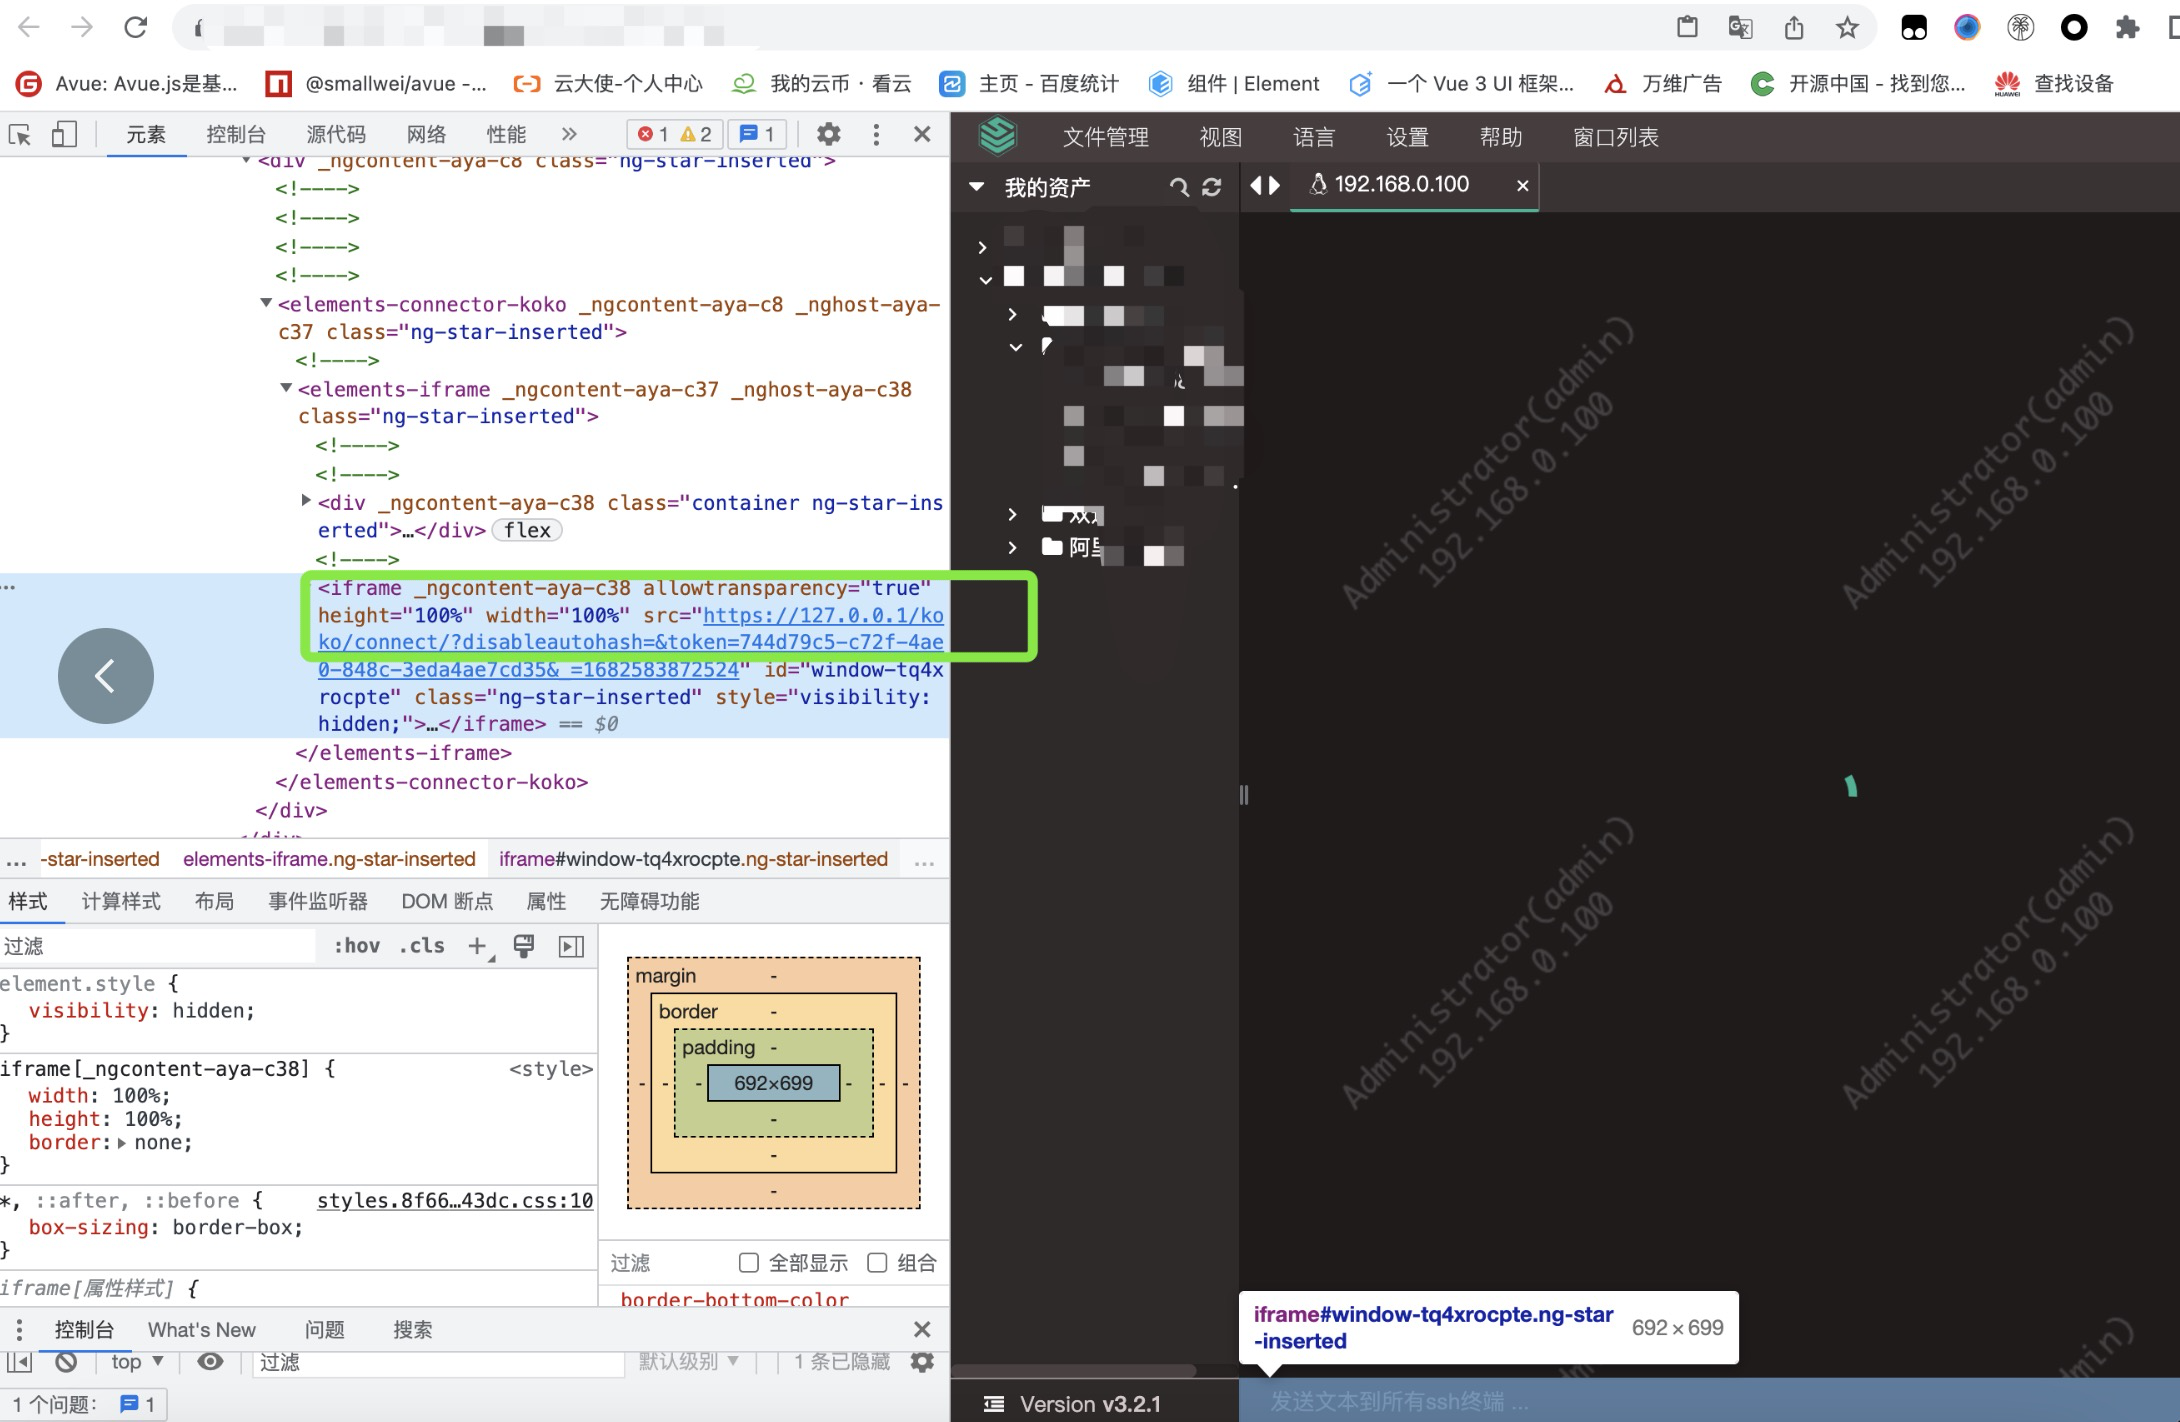Open the 默认级别 log level dropdown
Screen dimensions: 2180x1422
coord(688,1362)
